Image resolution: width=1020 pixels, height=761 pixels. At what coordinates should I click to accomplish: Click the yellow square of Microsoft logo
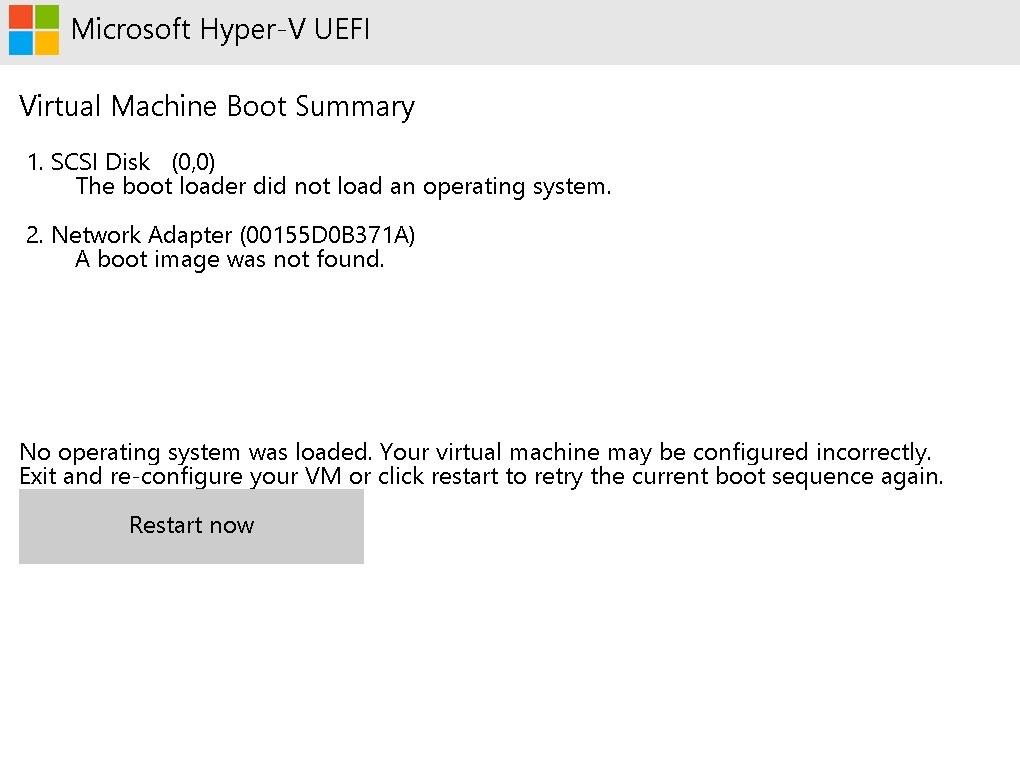[47, 43]
